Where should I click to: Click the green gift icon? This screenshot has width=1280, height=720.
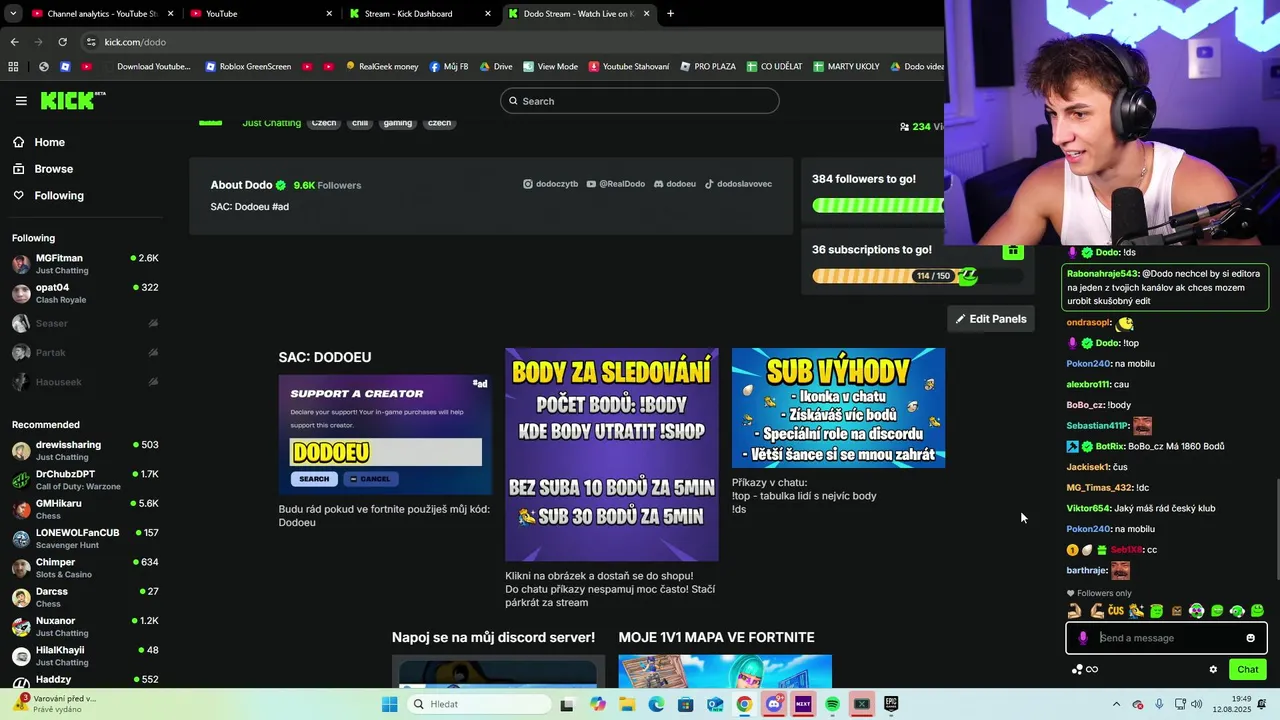(x=1013, y=251)
